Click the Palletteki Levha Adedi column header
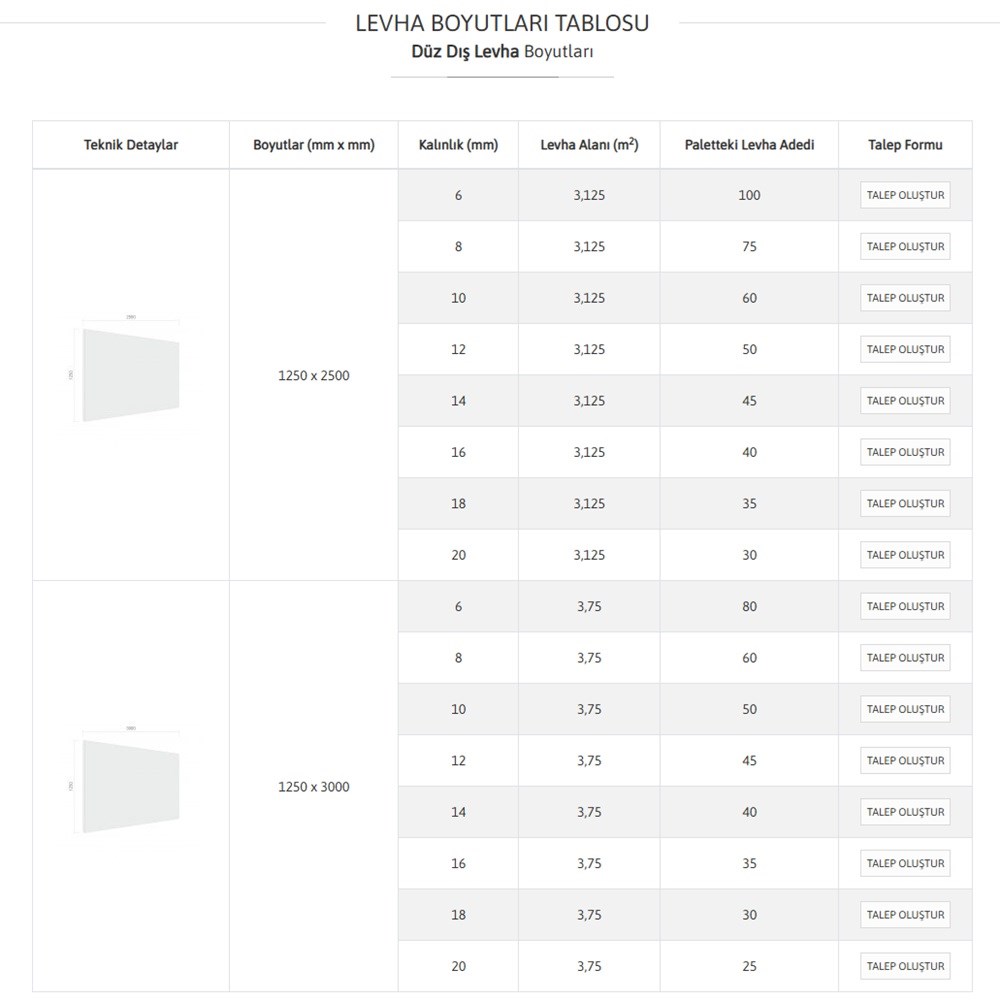The height and width of the screenshot is (1000, 1000). click(749, 145)
